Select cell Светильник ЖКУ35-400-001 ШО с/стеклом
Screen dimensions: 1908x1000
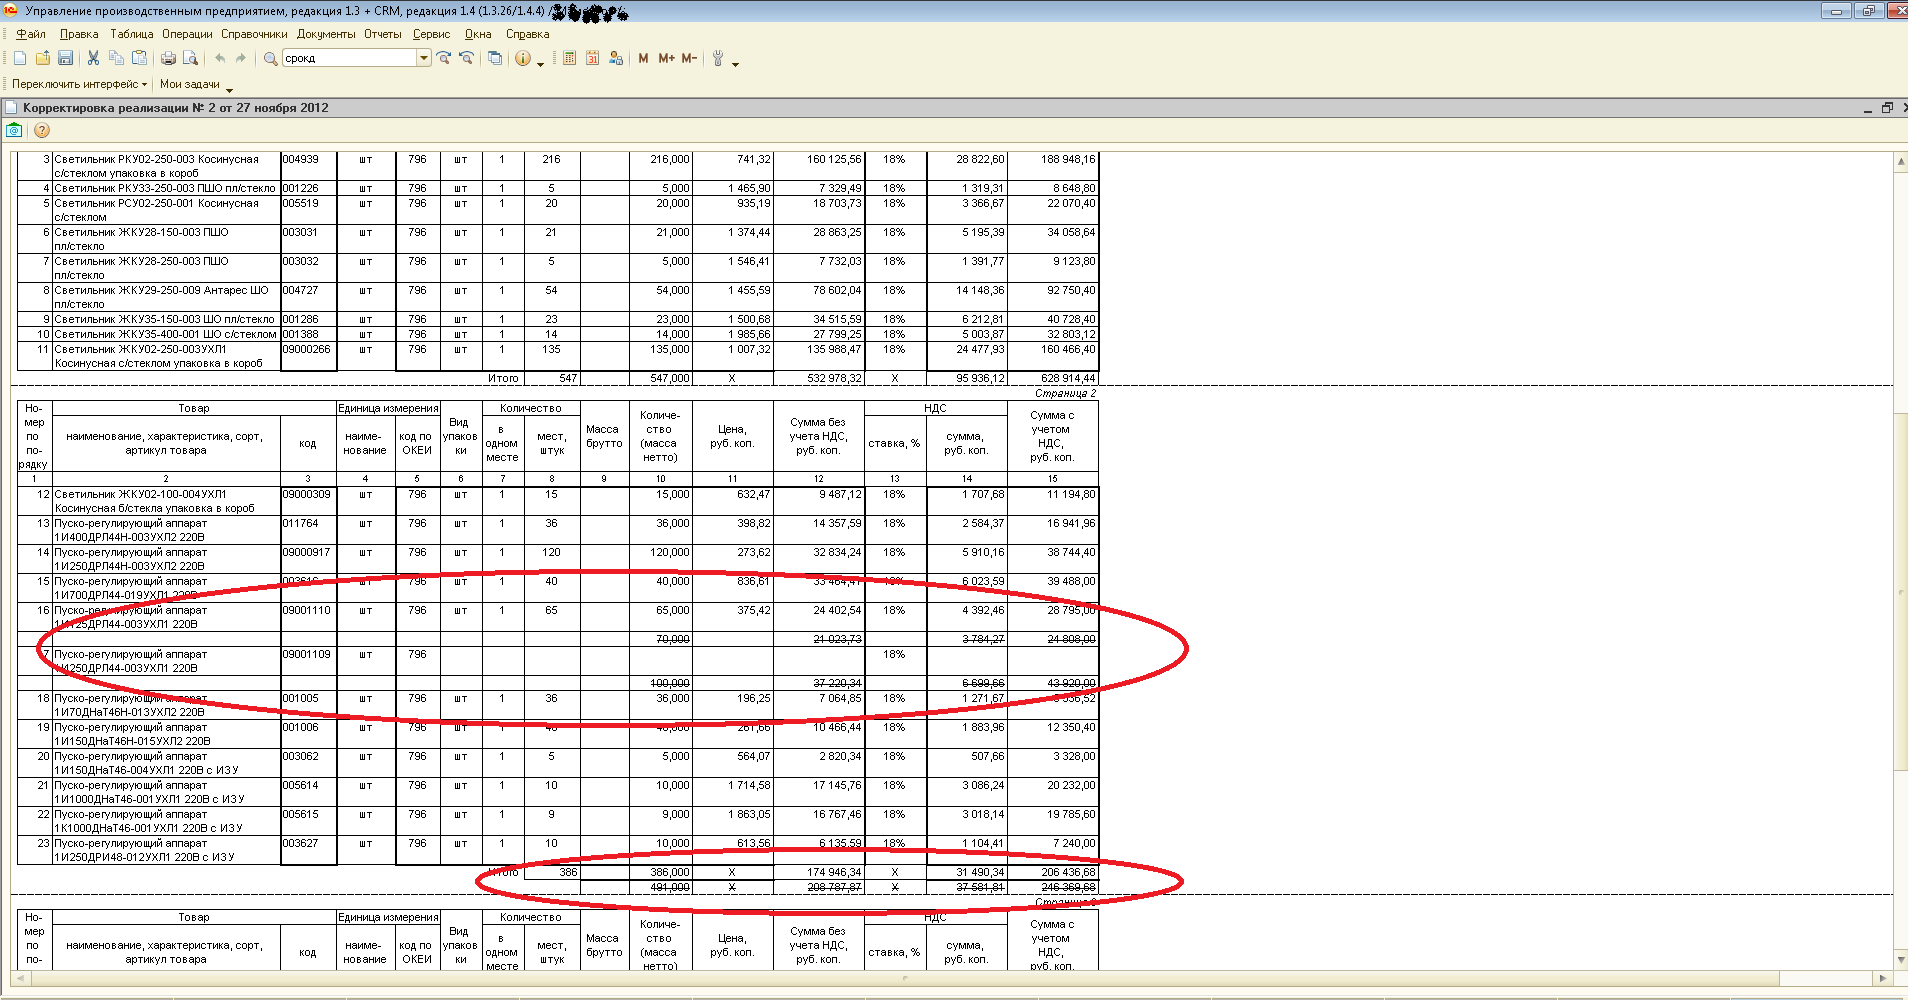pyautogui.click(x=166, y=334)
